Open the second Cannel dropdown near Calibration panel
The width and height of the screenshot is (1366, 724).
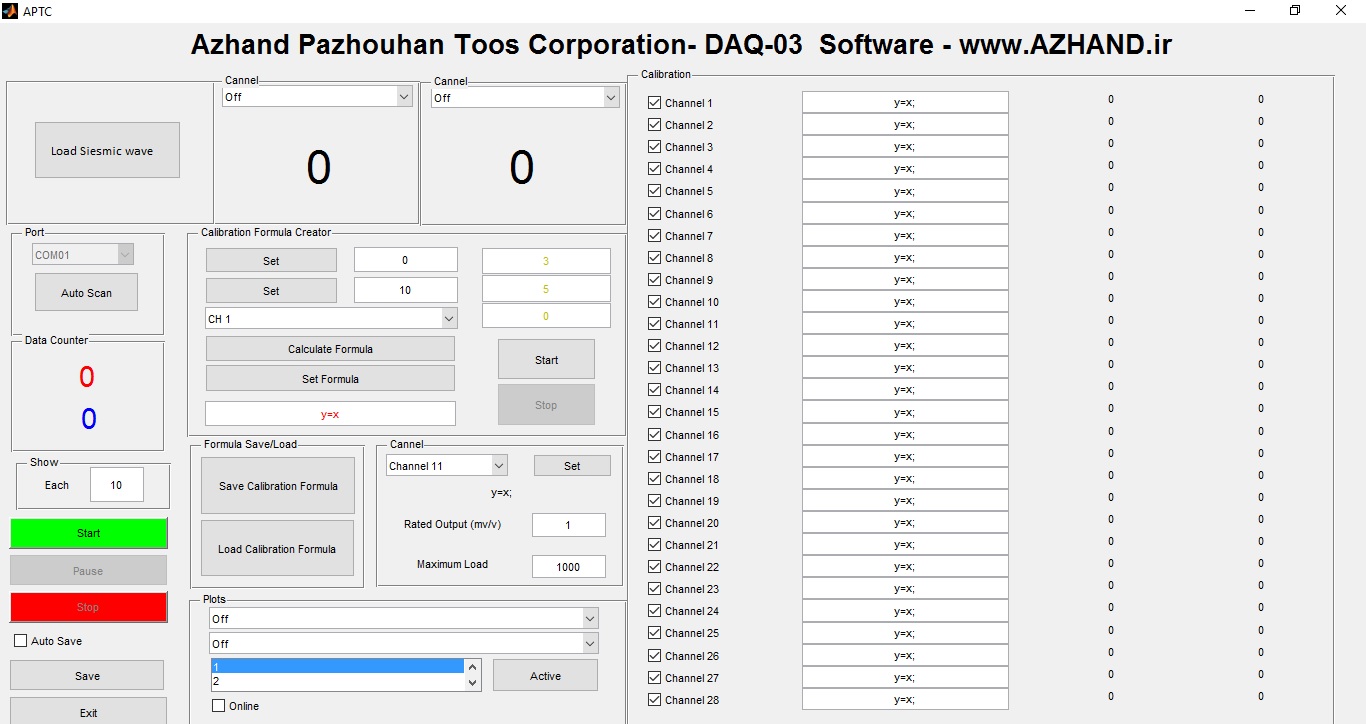(x=525, y=97)
